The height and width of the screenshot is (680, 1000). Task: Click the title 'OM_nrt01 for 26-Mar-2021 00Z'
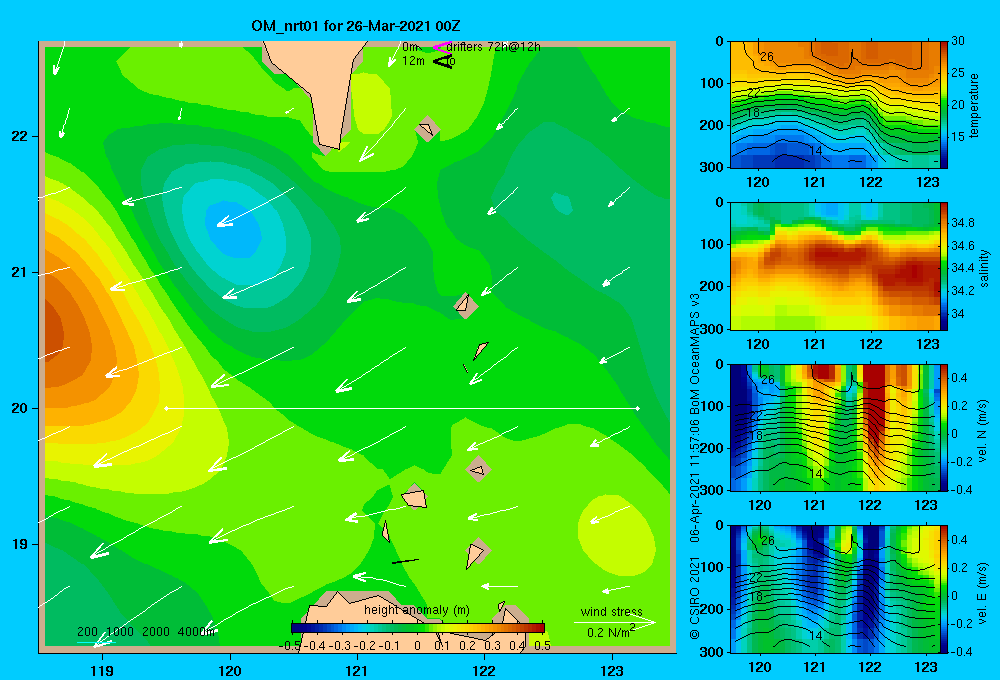coord(355,26)
